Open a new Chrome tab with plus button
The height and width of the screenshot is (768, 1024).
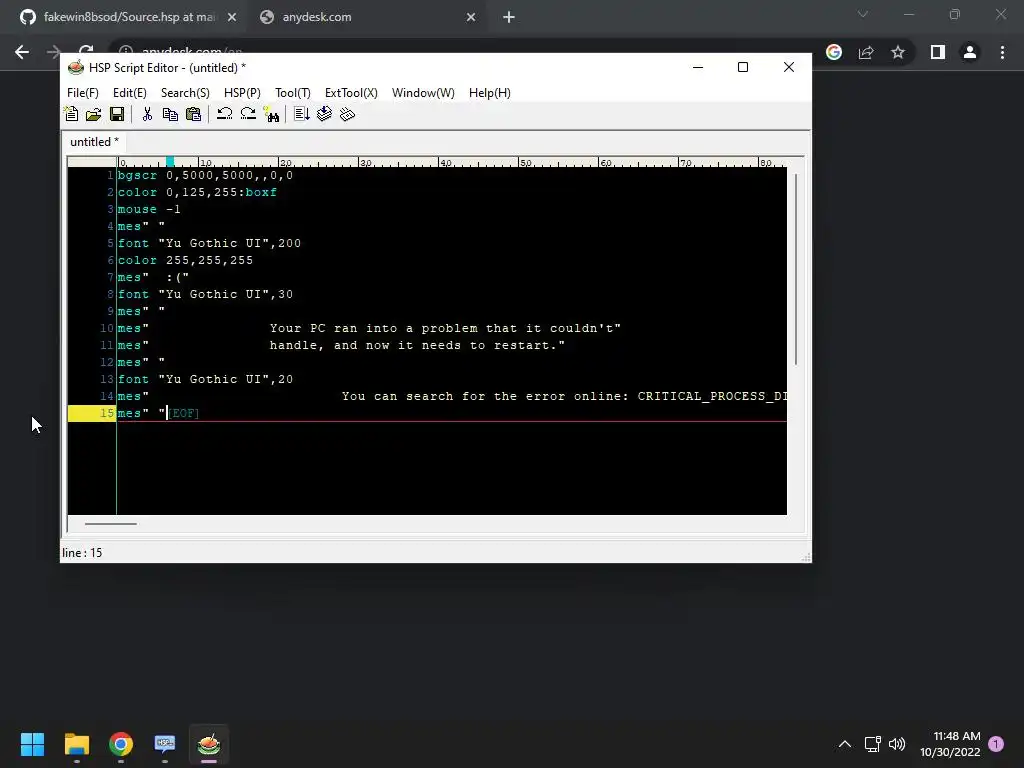[x=509, y=18]
